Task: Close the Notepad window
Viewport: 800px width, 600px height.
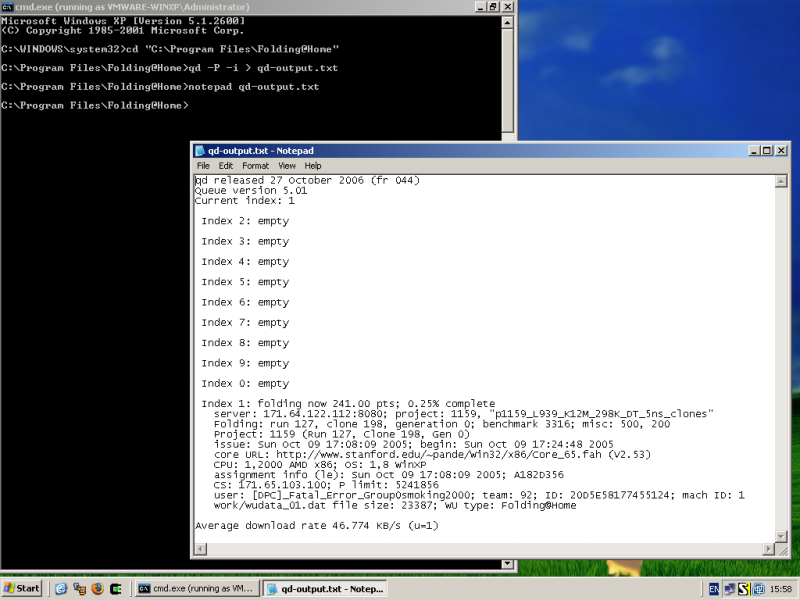Action: coord(781,151)
